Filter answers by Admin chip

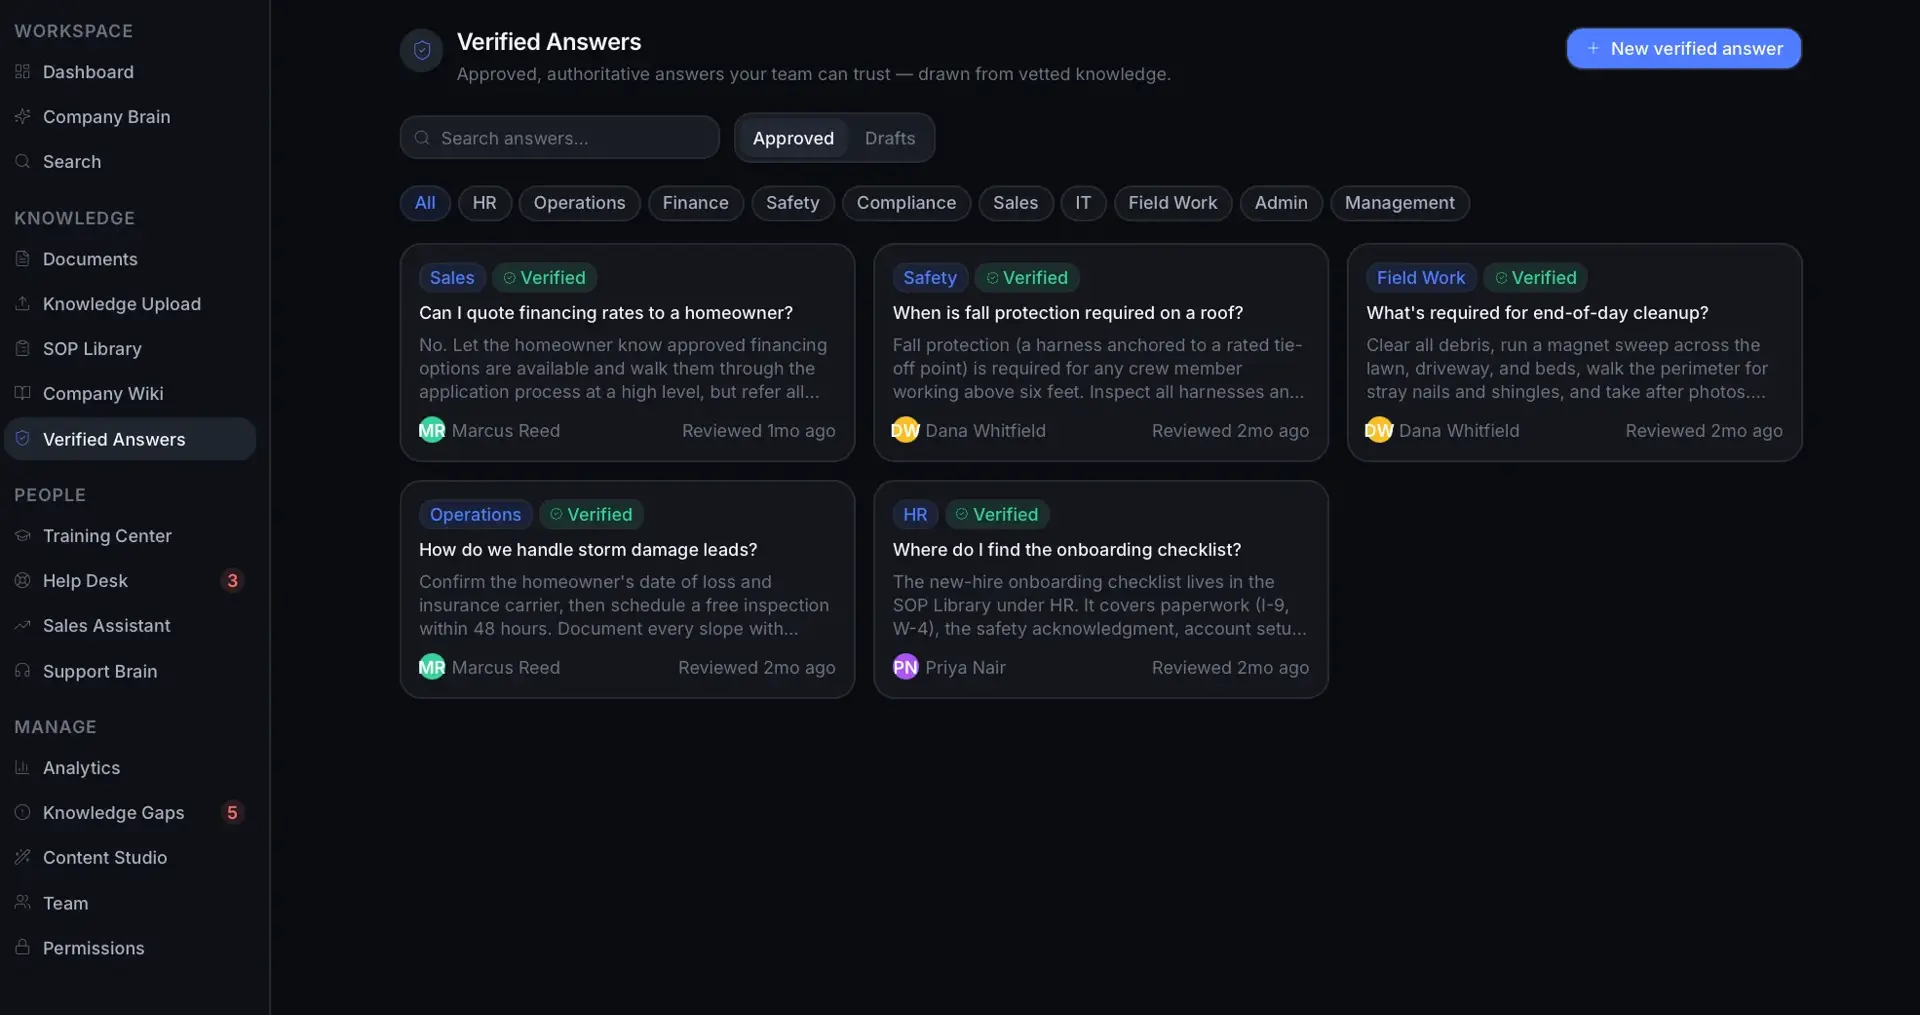coord(1281,203)
